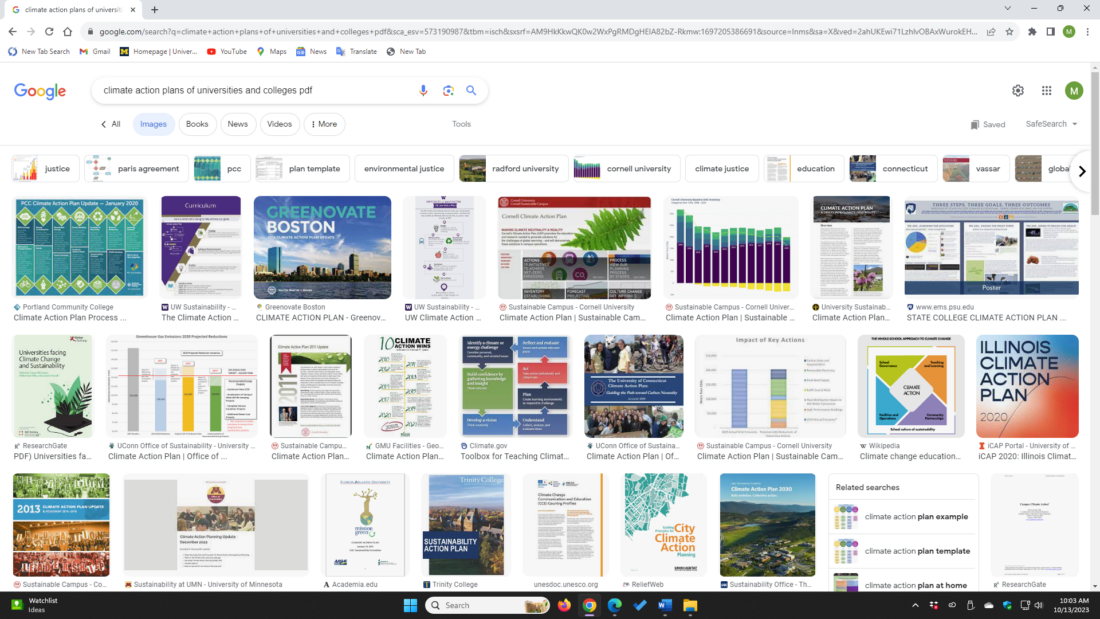This screenshot has height=619, width=1100.
Task: Click the share page icon in address bar
Action: pyautogui.click(x=991, y=32)
